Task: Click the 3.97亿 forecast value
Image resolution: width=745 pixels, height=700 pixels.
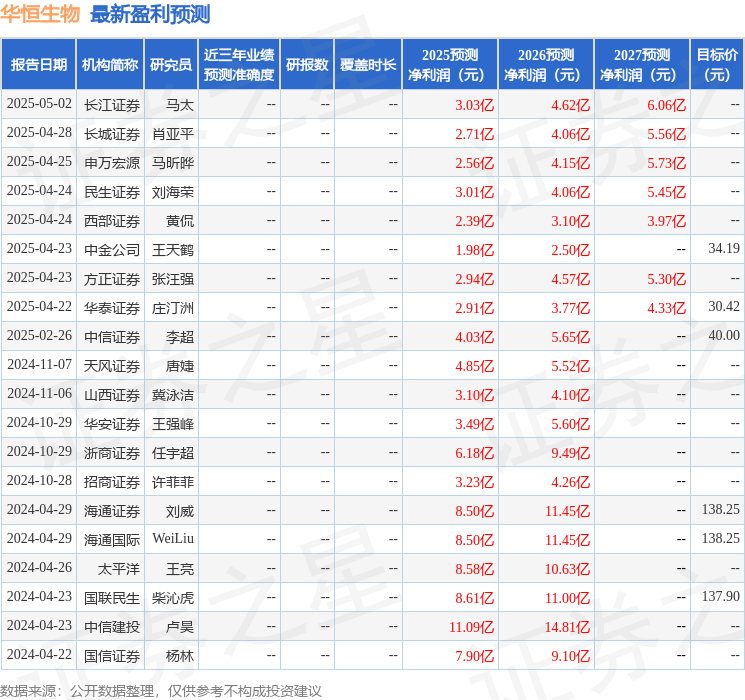Action: (666, 221)
